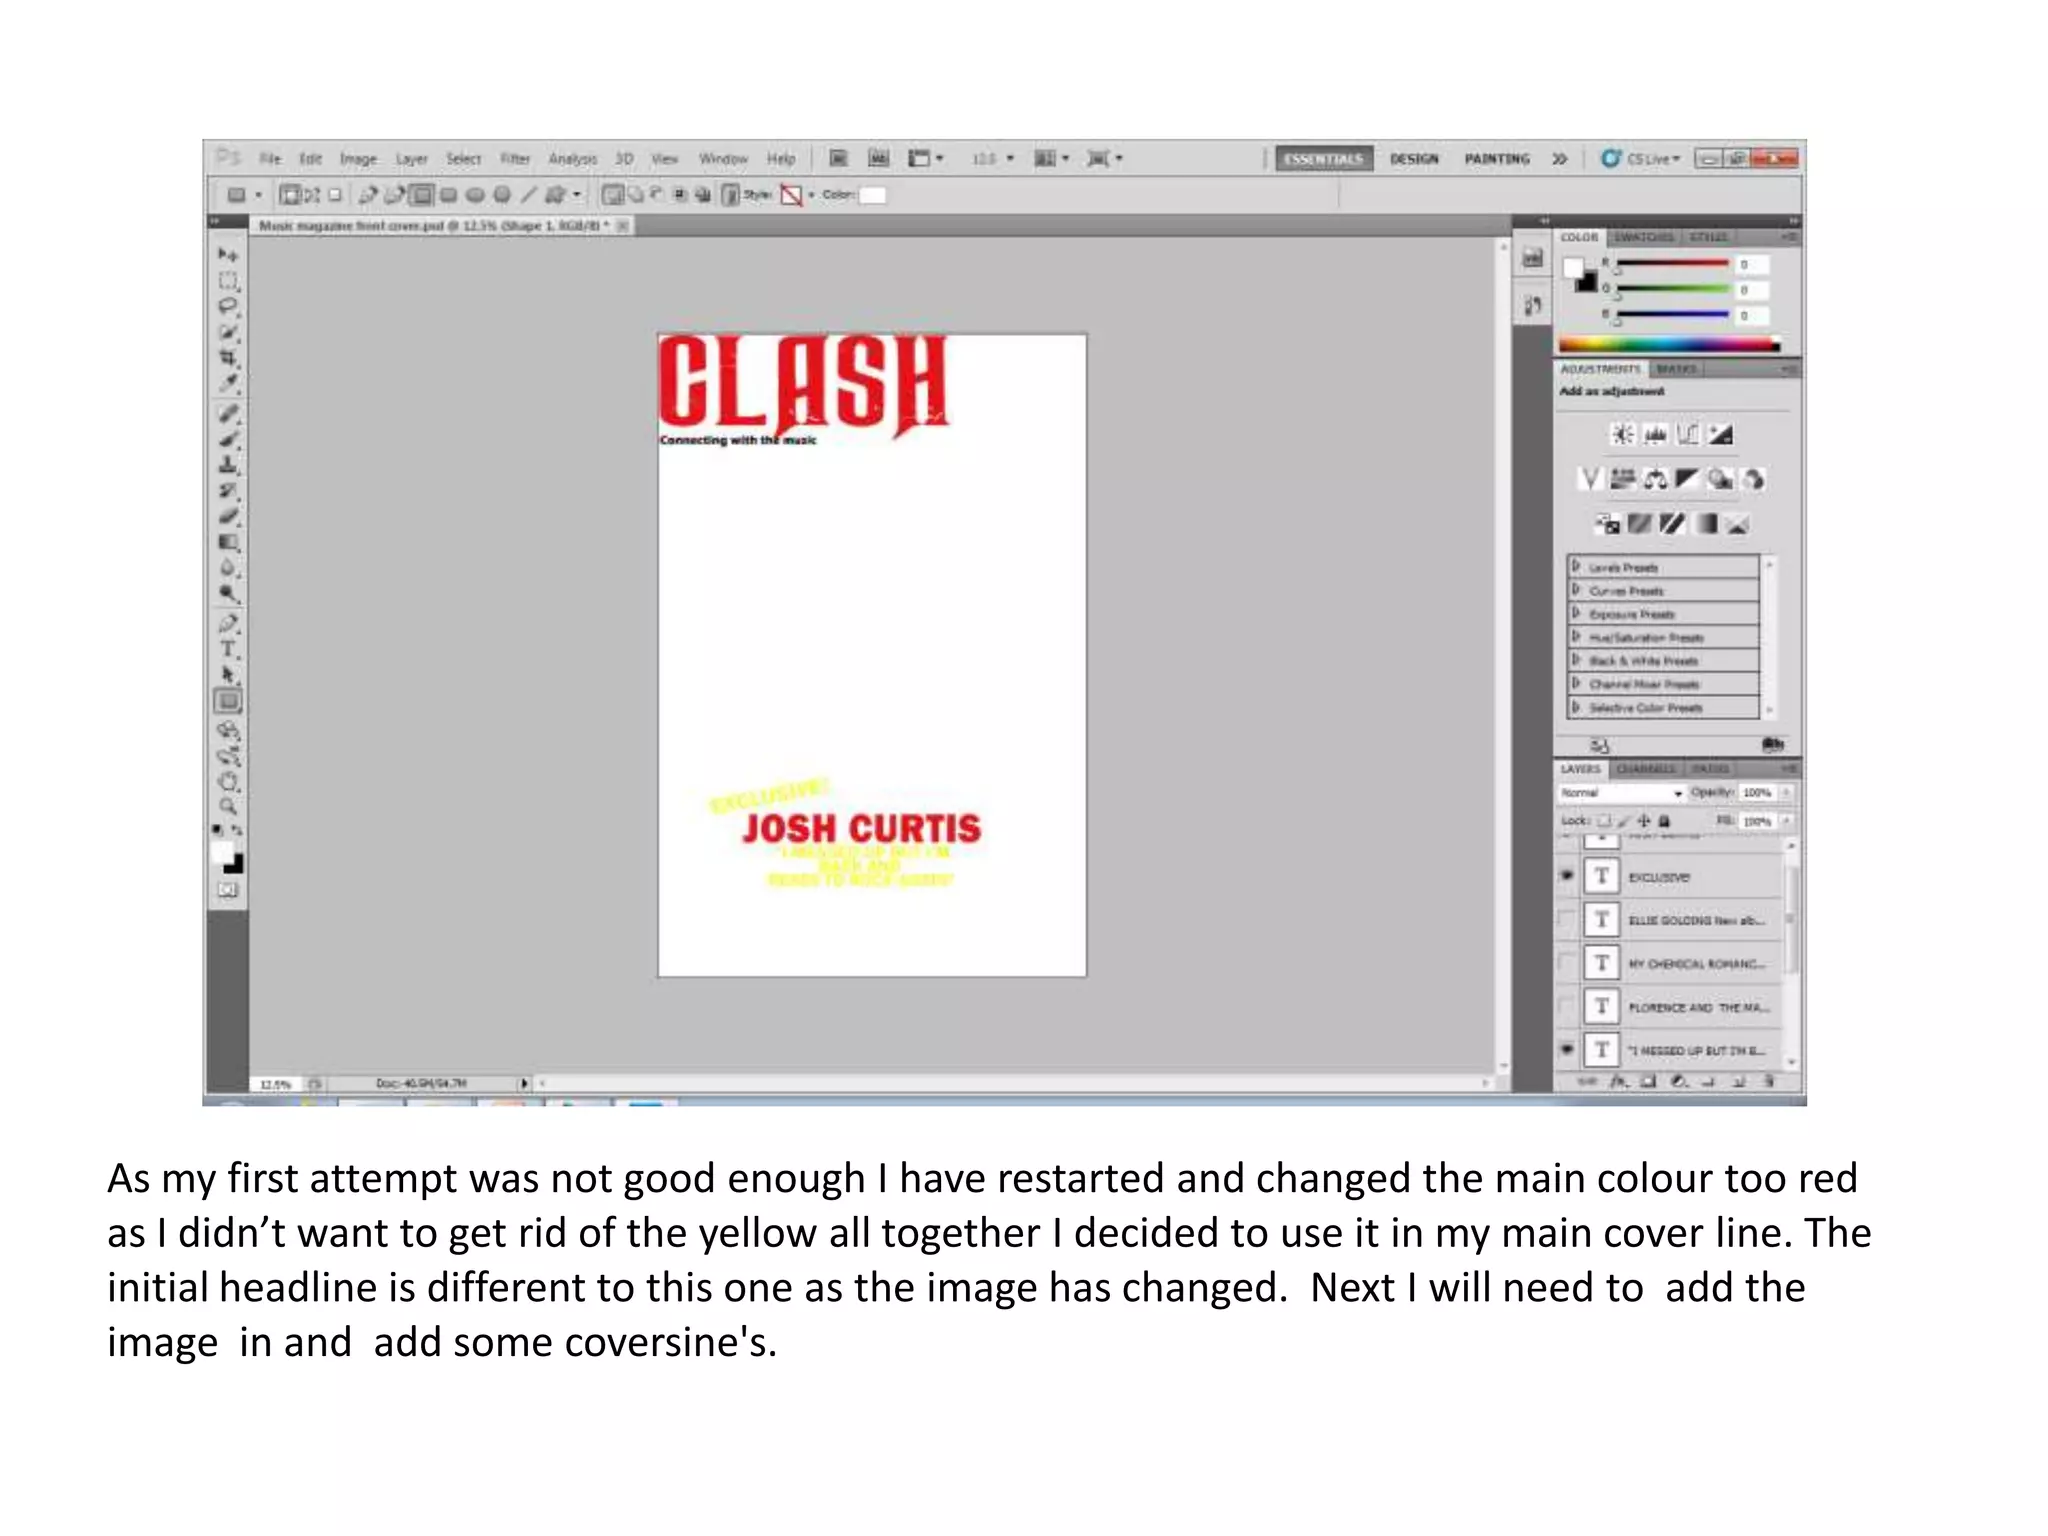Add a Gradient Map adjustment
The width and height of the screenshot is (2048, 1536).
[x=1707, y=523]
